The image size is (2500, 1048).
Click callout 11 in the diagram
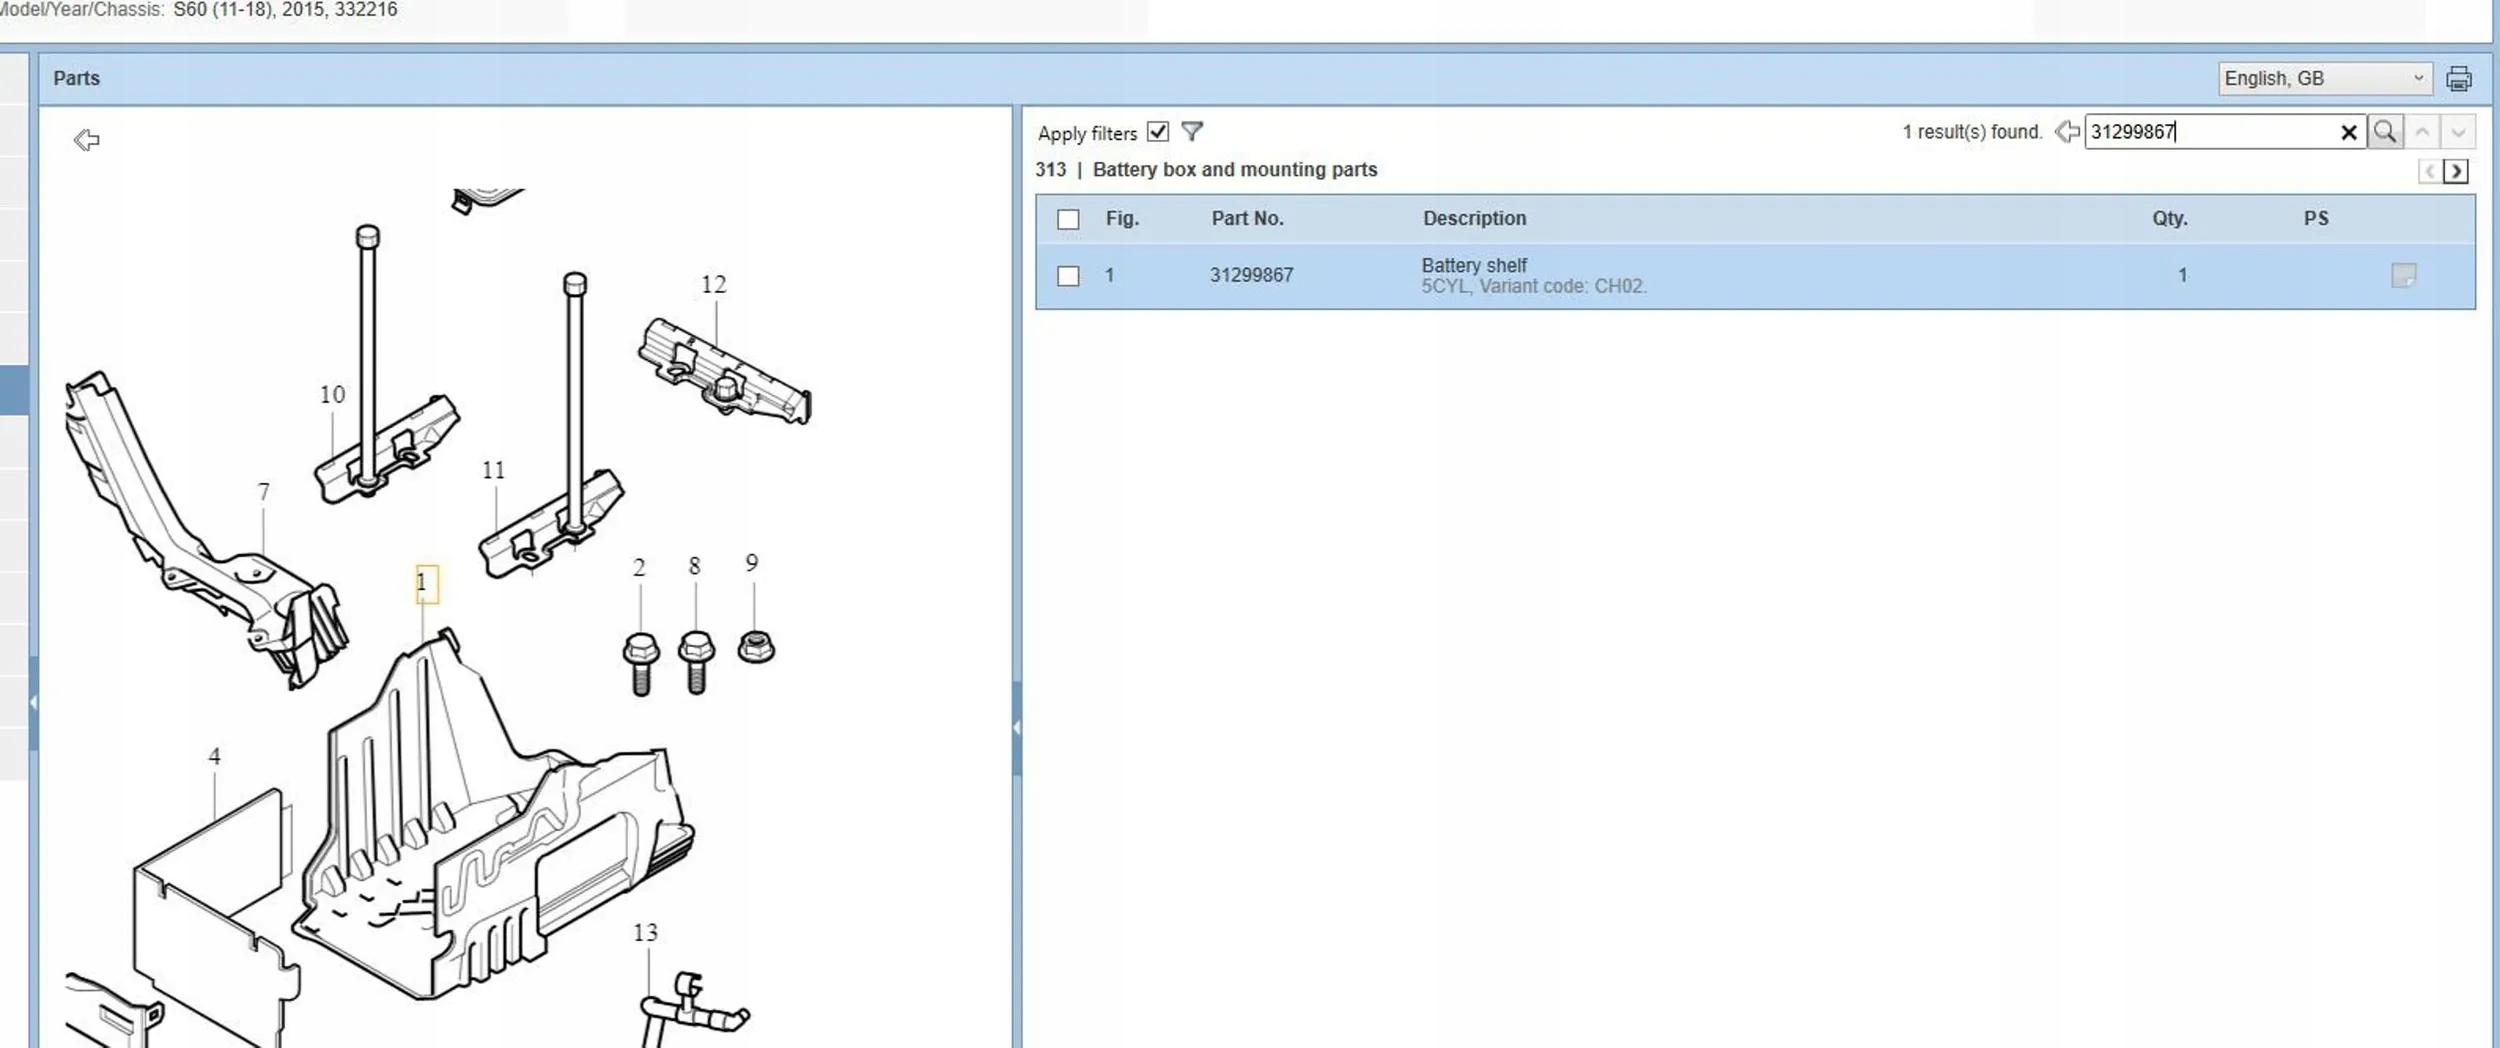493,470
